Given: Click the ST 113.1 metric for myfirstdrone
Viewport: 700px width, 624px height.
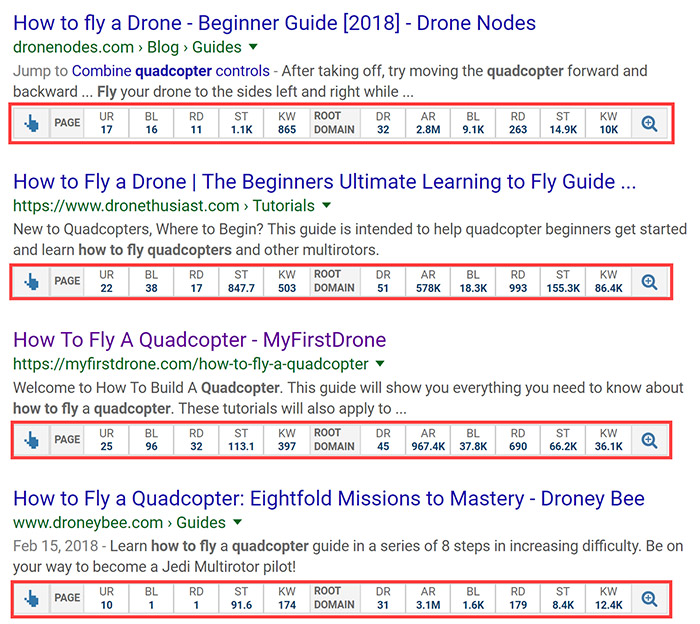Looking at the screenshot, I should (241, 440).
